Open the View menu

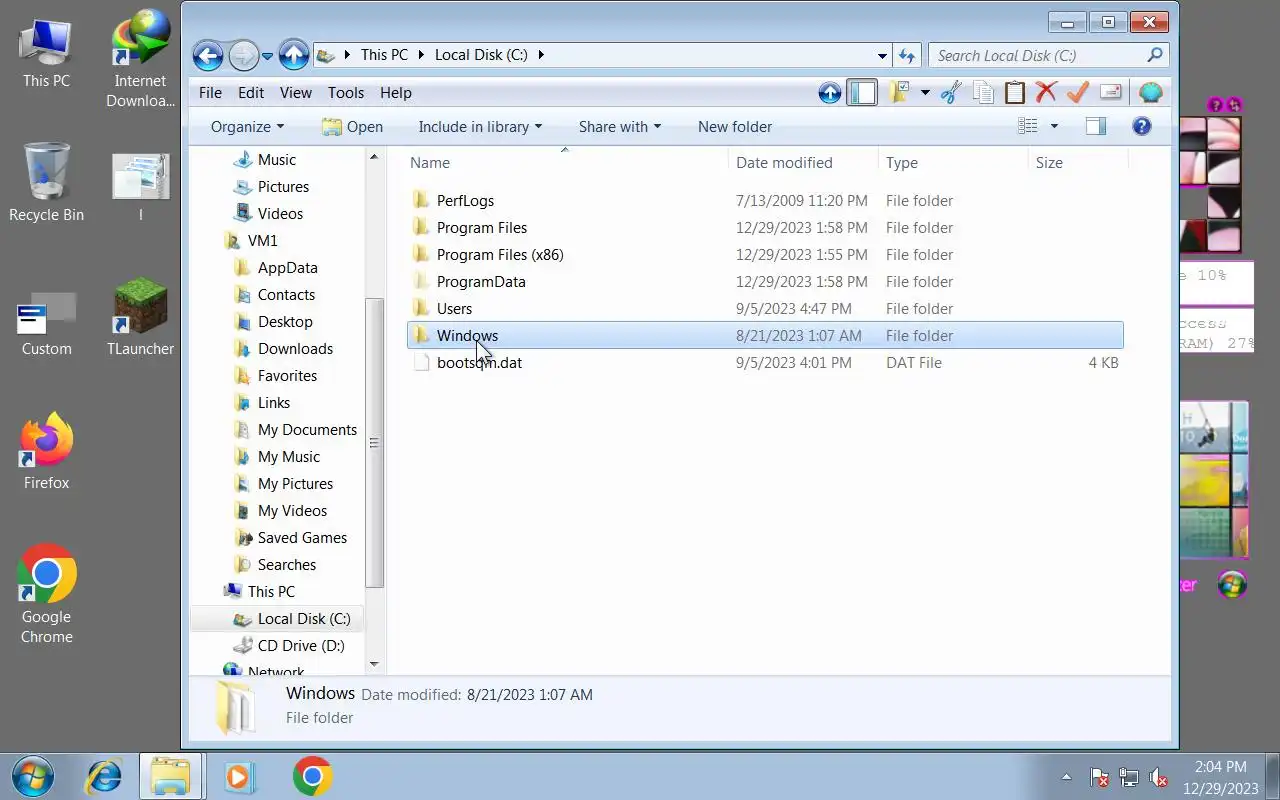[295, 92]
